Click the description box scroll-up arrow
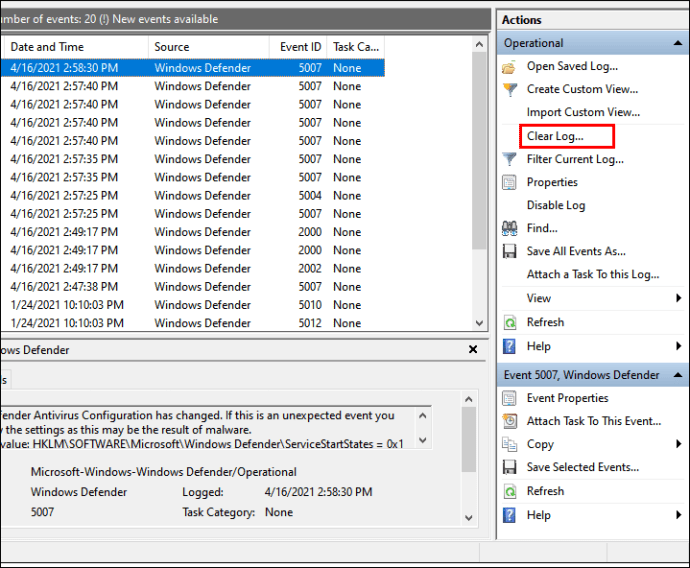 click(x=423, y=415)
